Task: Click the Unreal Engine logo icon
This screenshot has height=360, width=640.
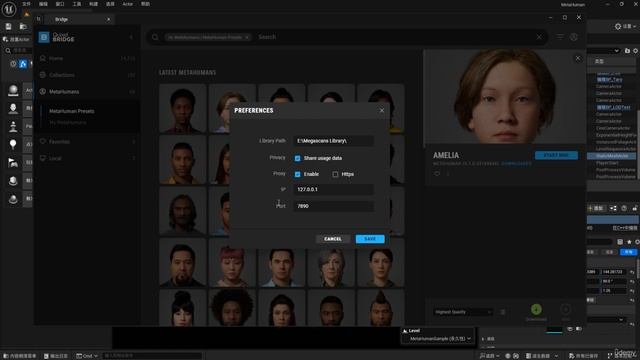Action: point(9,9)
